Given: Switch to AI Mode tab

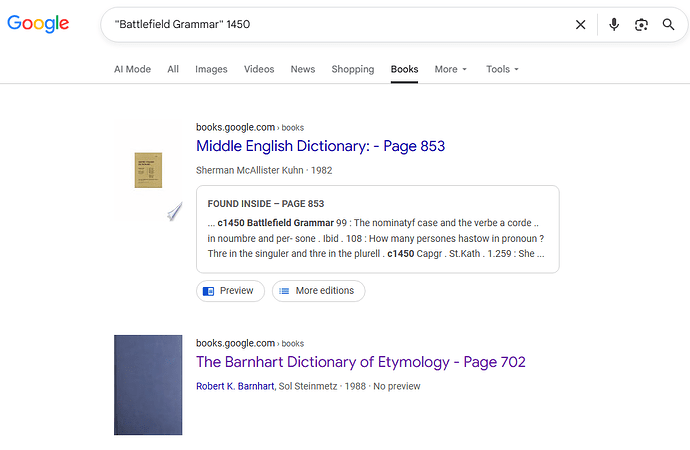Looking at the screenshot, I should (x=132, y=69).
